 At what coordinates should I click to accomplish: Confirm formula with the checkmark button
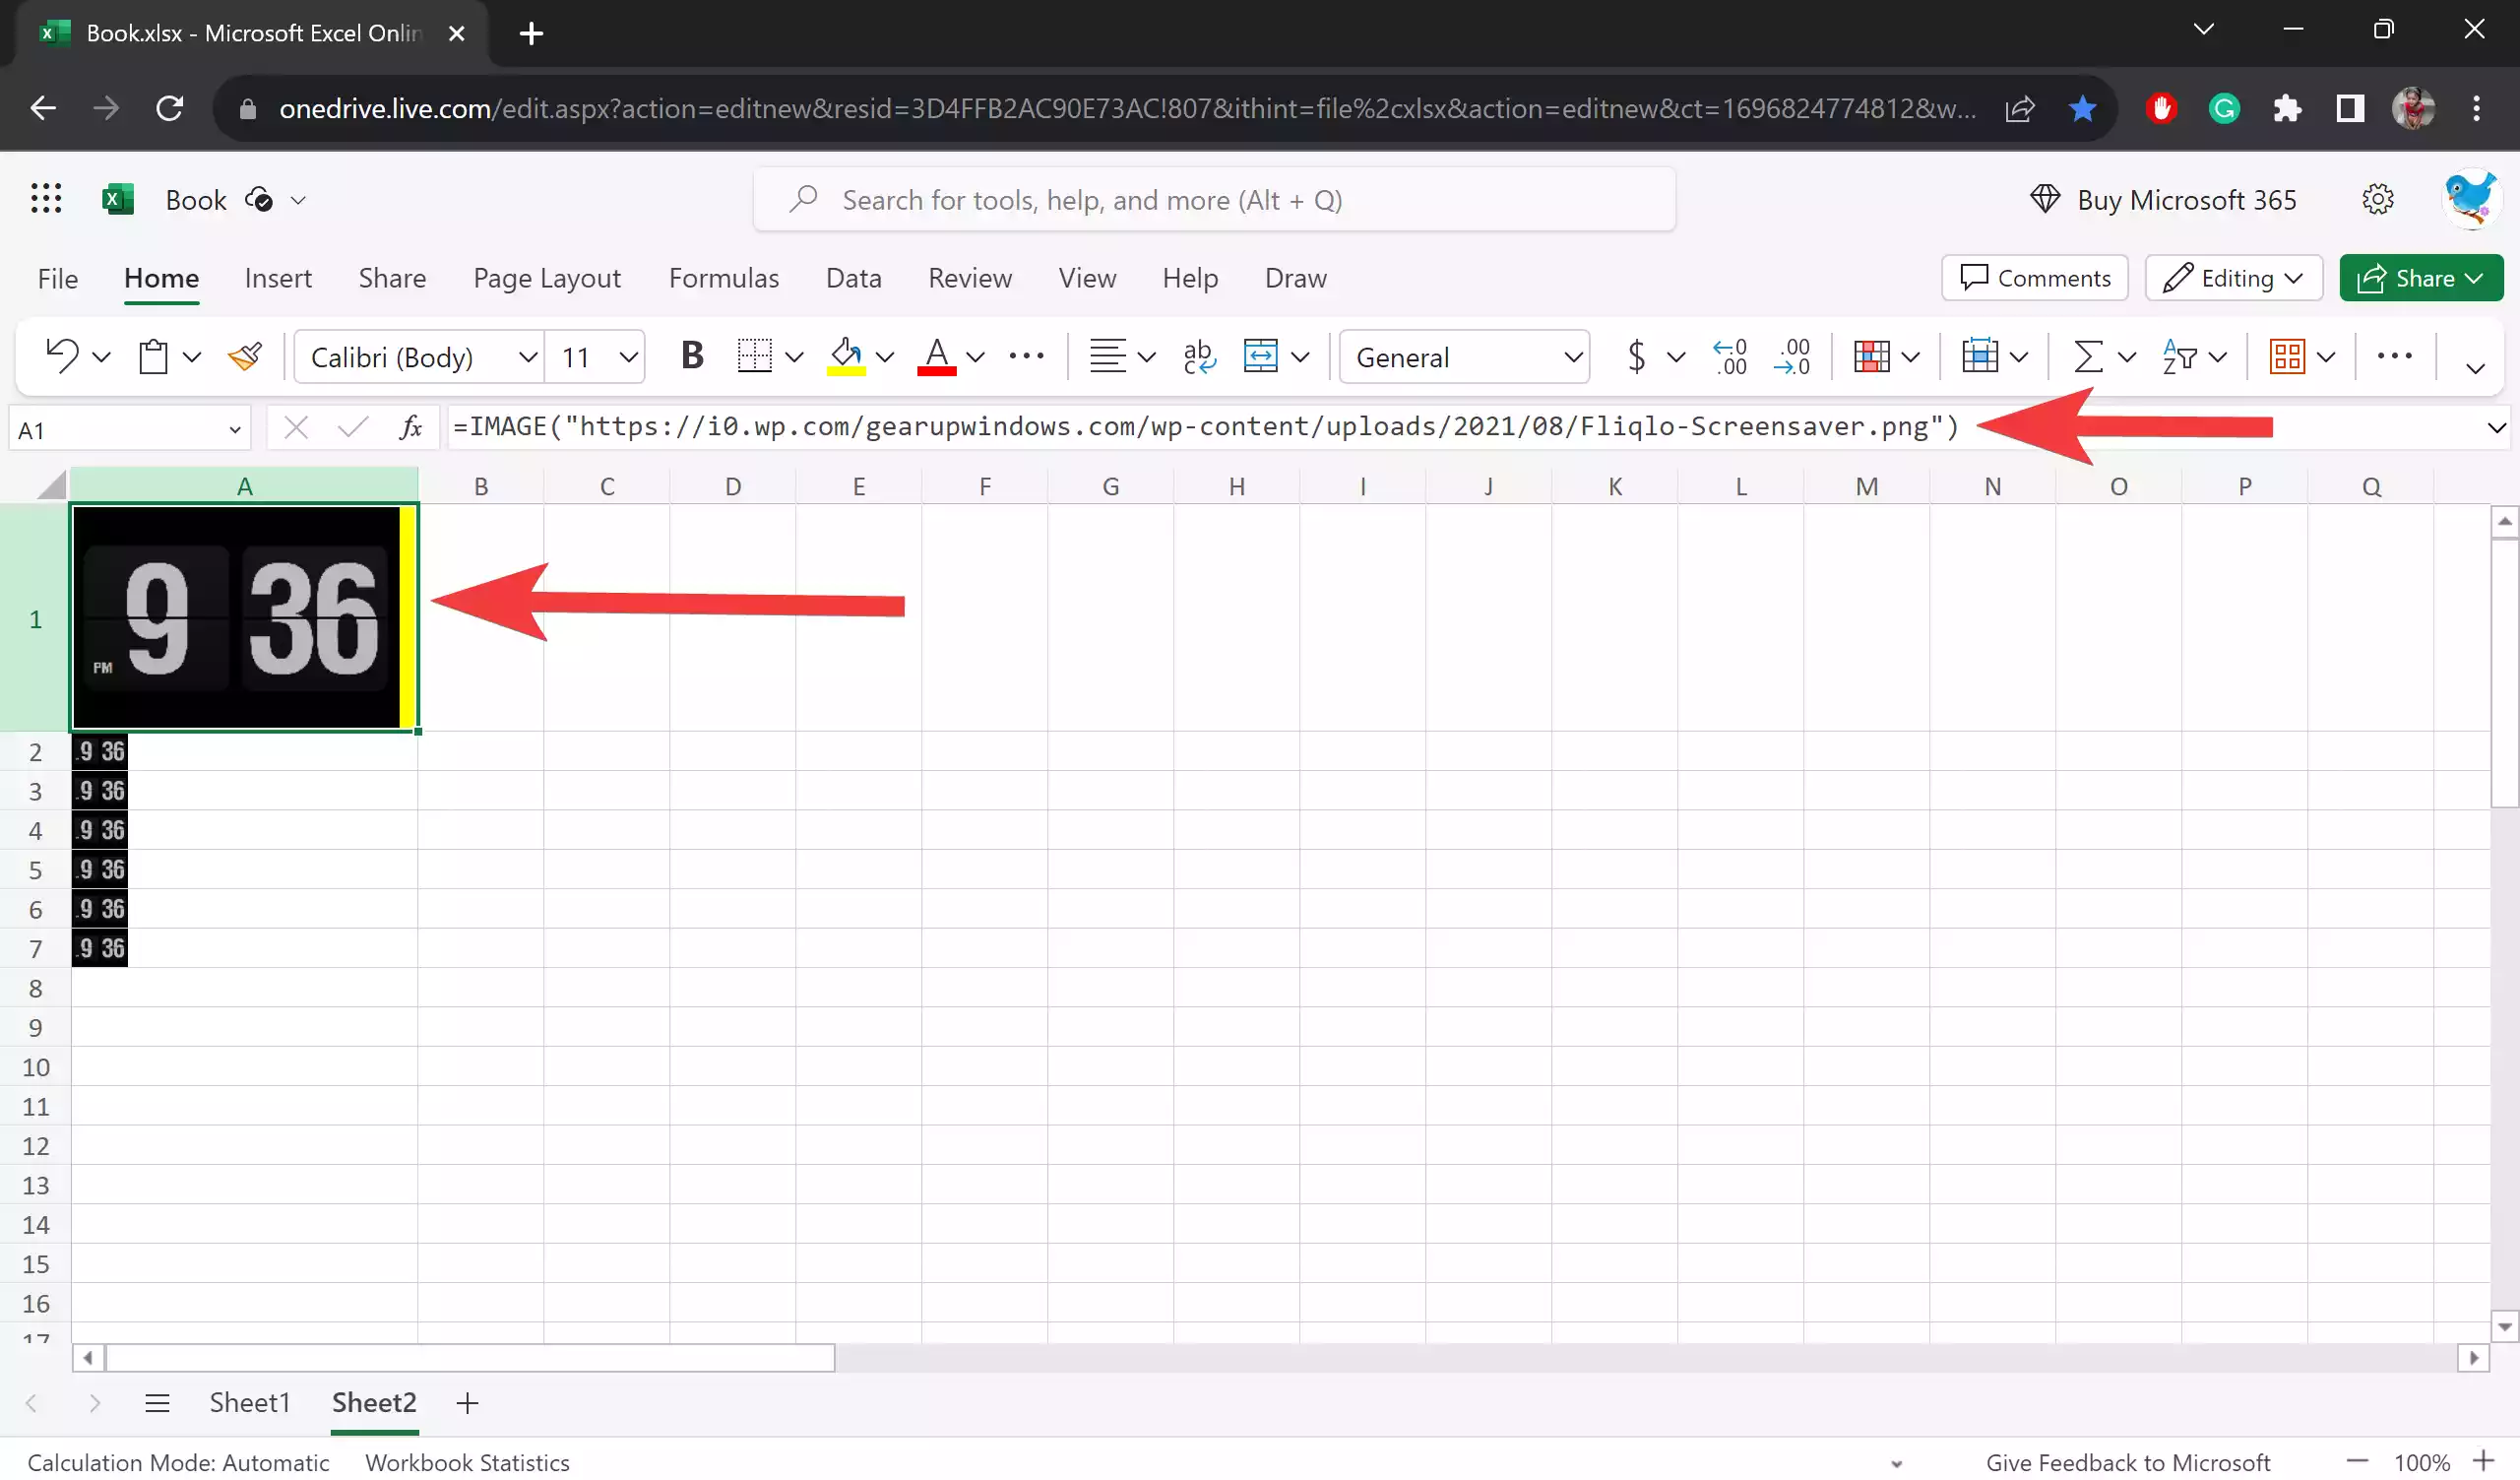point(350,427)
